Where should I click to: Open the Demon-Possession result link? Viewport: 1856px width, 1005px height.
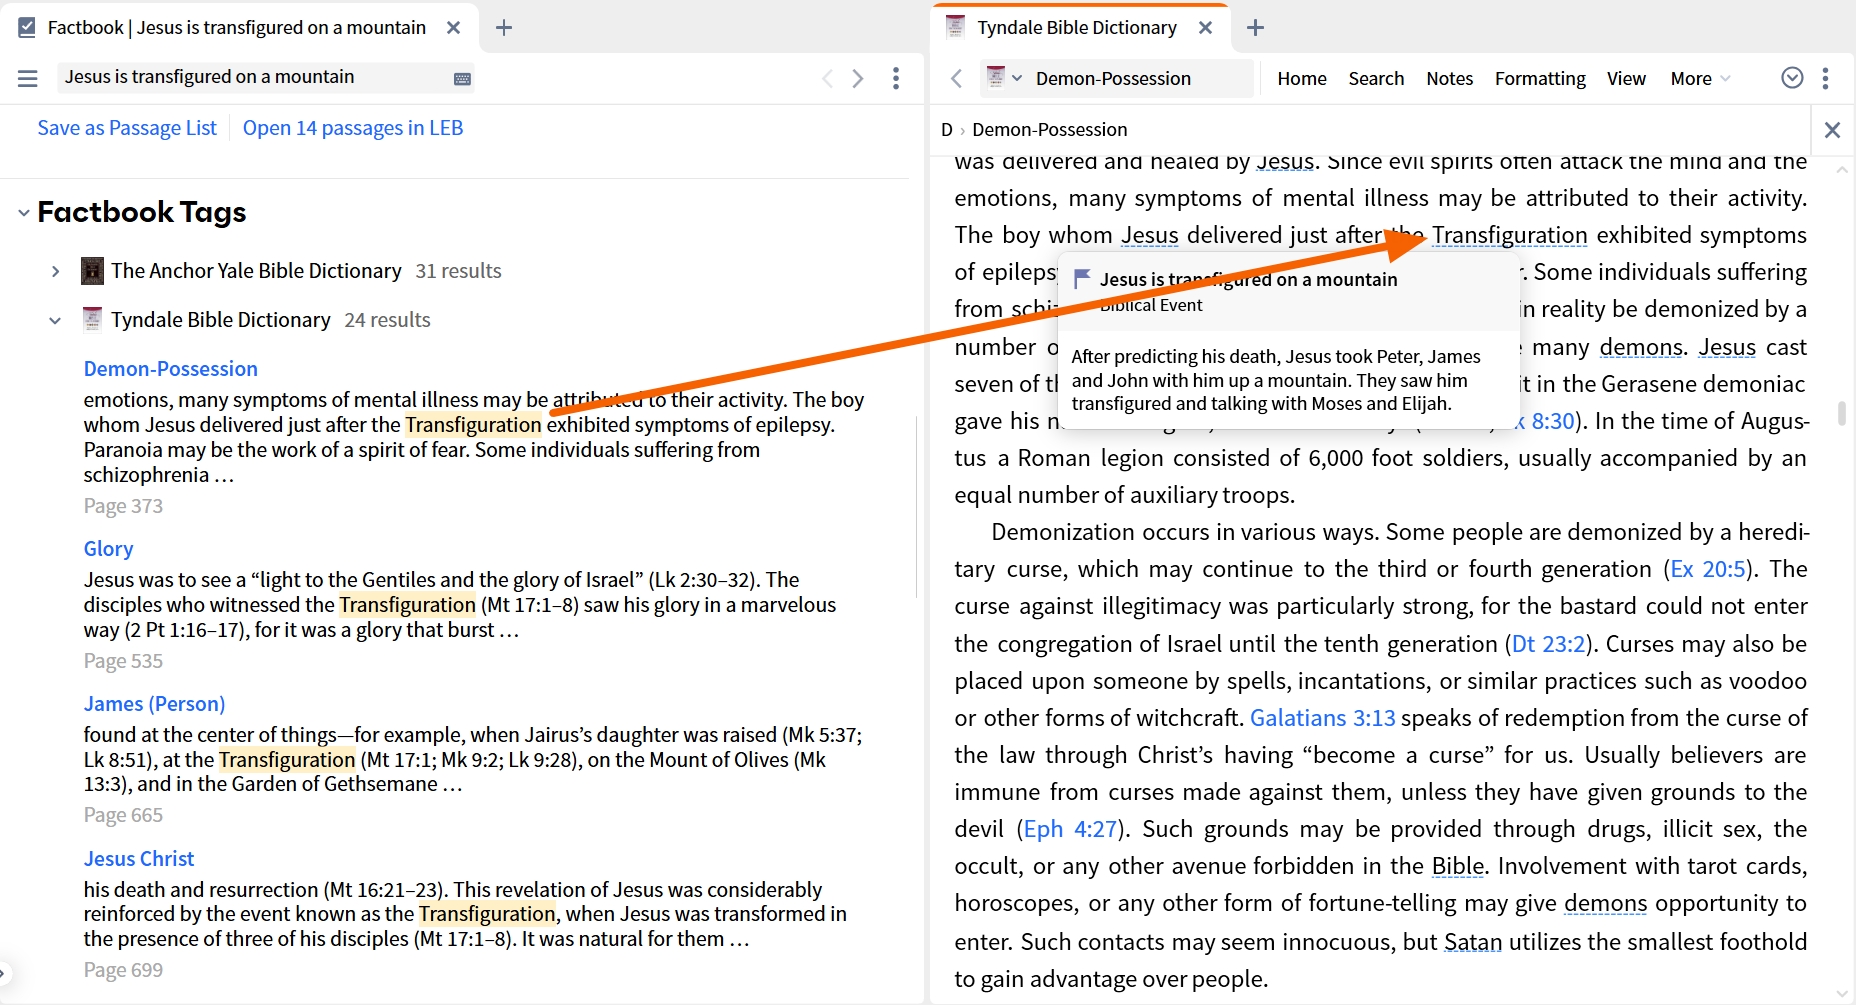[x=171, y=369]
